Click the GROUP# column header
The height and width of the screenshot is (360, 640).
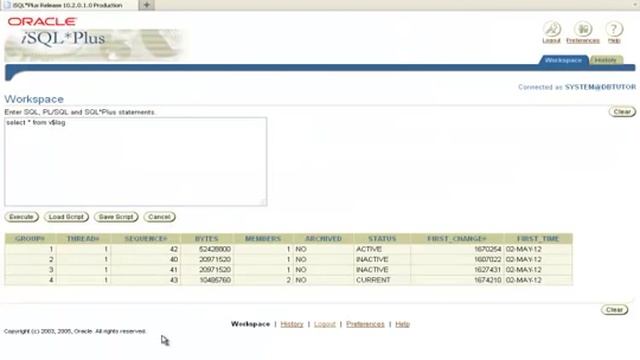(x=30, y=238)
